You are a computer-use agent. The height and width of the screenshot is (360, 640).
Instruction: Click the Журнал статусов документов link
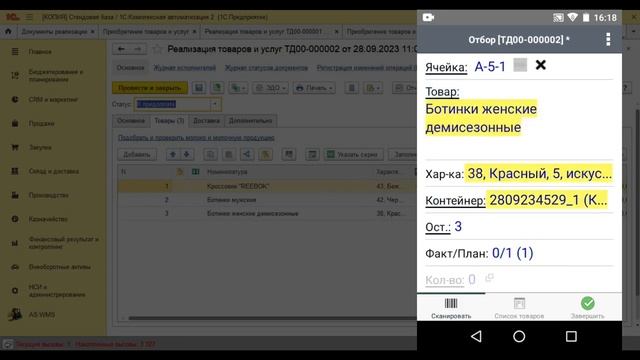click(266, 68)
